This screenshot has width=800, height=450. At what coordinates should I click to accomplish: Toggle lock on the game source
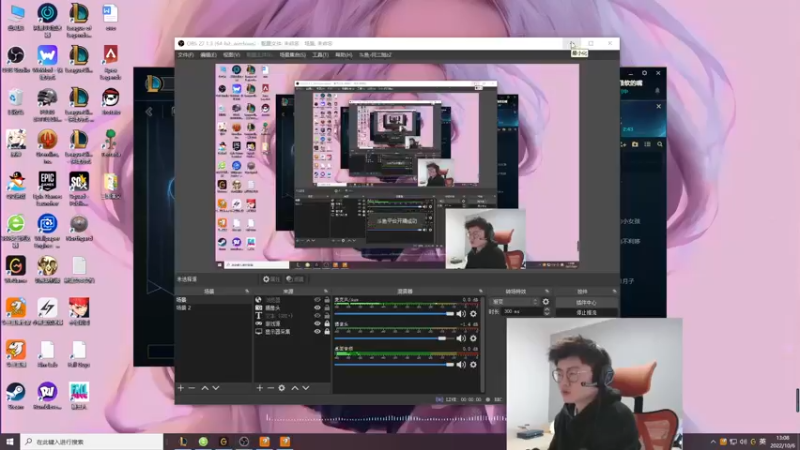point(327,323)
